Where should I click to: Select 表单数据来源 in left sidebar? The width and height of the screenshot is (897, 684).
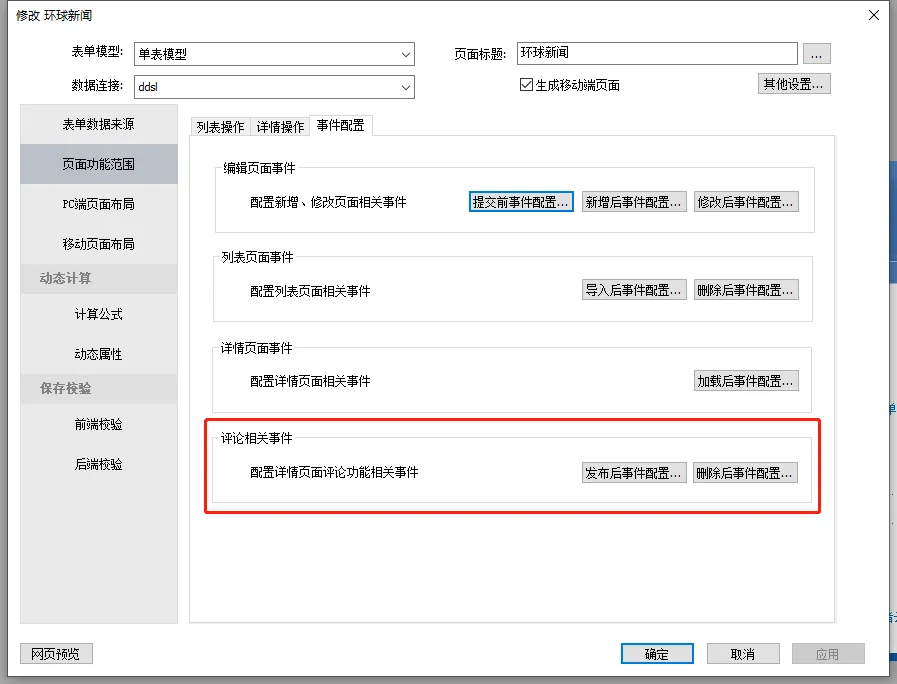coord(98,124)
